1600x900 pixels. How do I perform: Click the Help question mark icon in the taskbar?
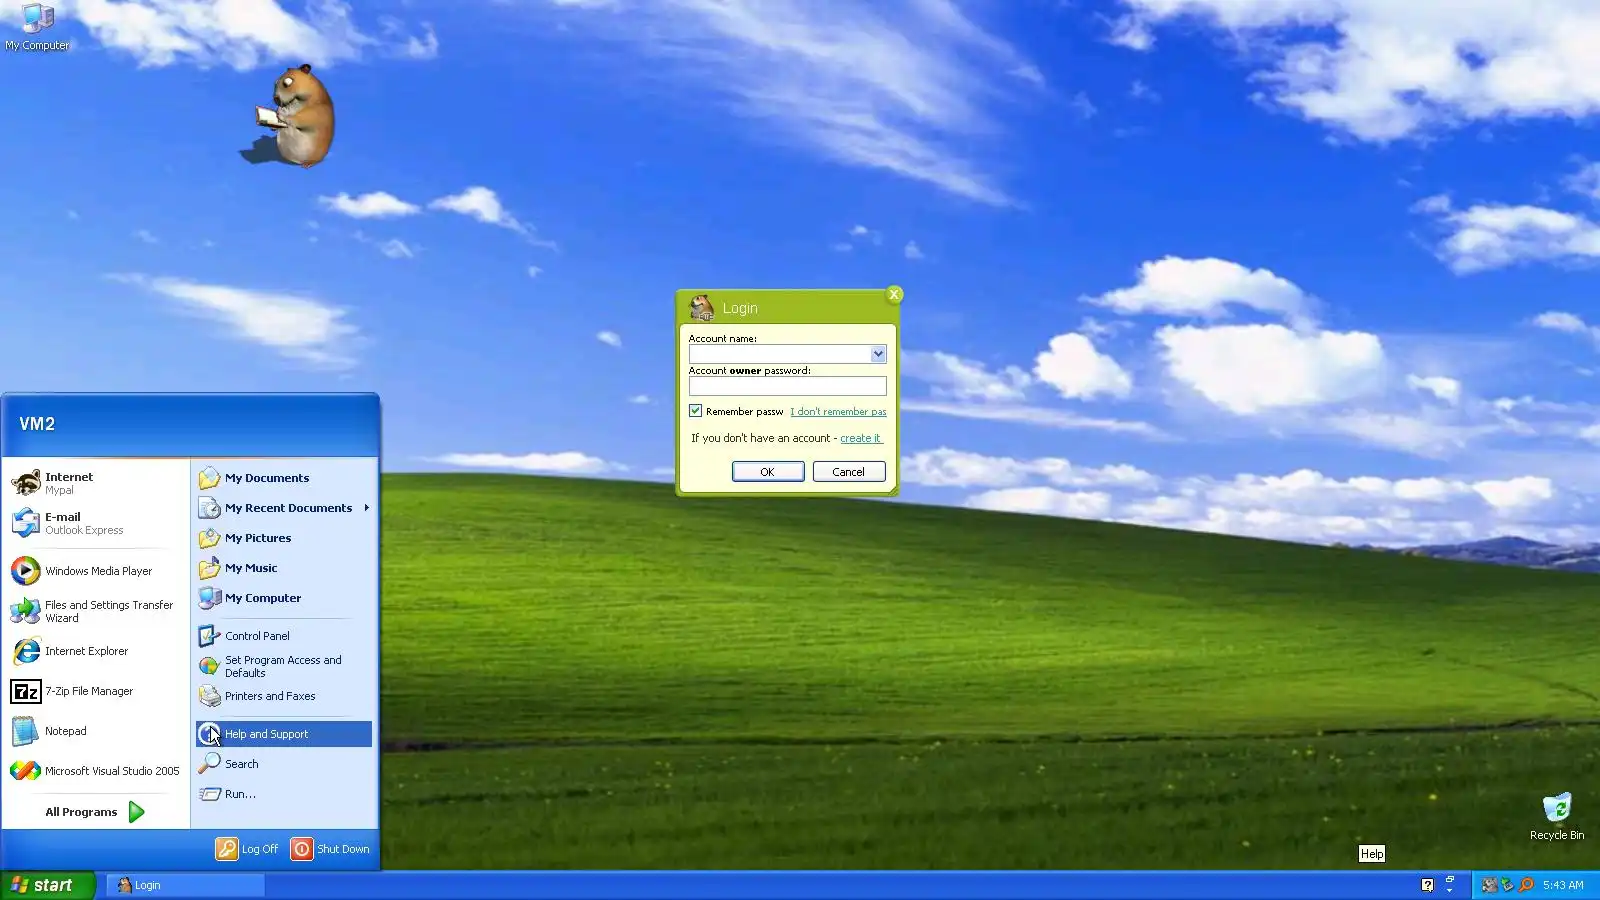(1427, 885)
